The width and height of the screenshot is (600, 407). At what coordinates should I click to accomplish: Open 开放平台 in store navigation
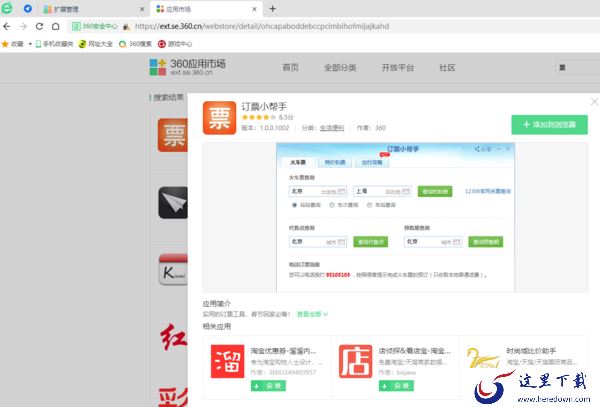(x=398, y=68)
